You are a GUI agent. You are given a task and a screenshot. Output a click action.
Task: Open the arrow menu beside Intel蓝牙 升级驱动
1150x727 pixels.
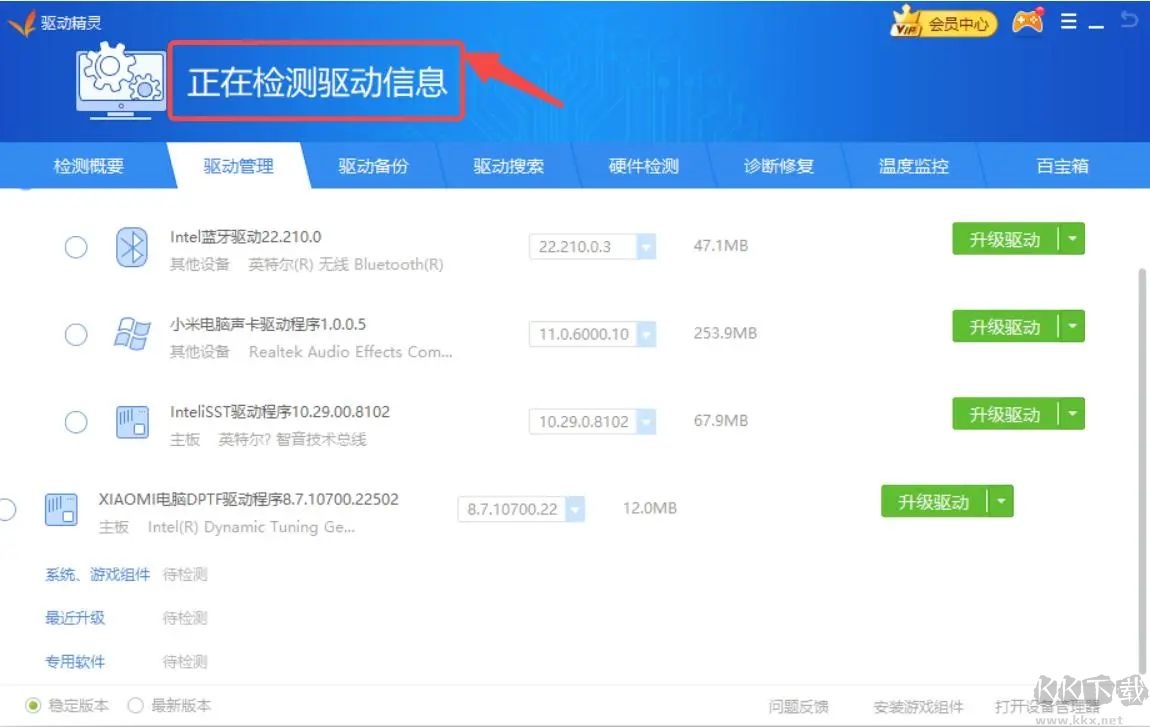point(1072,239)
